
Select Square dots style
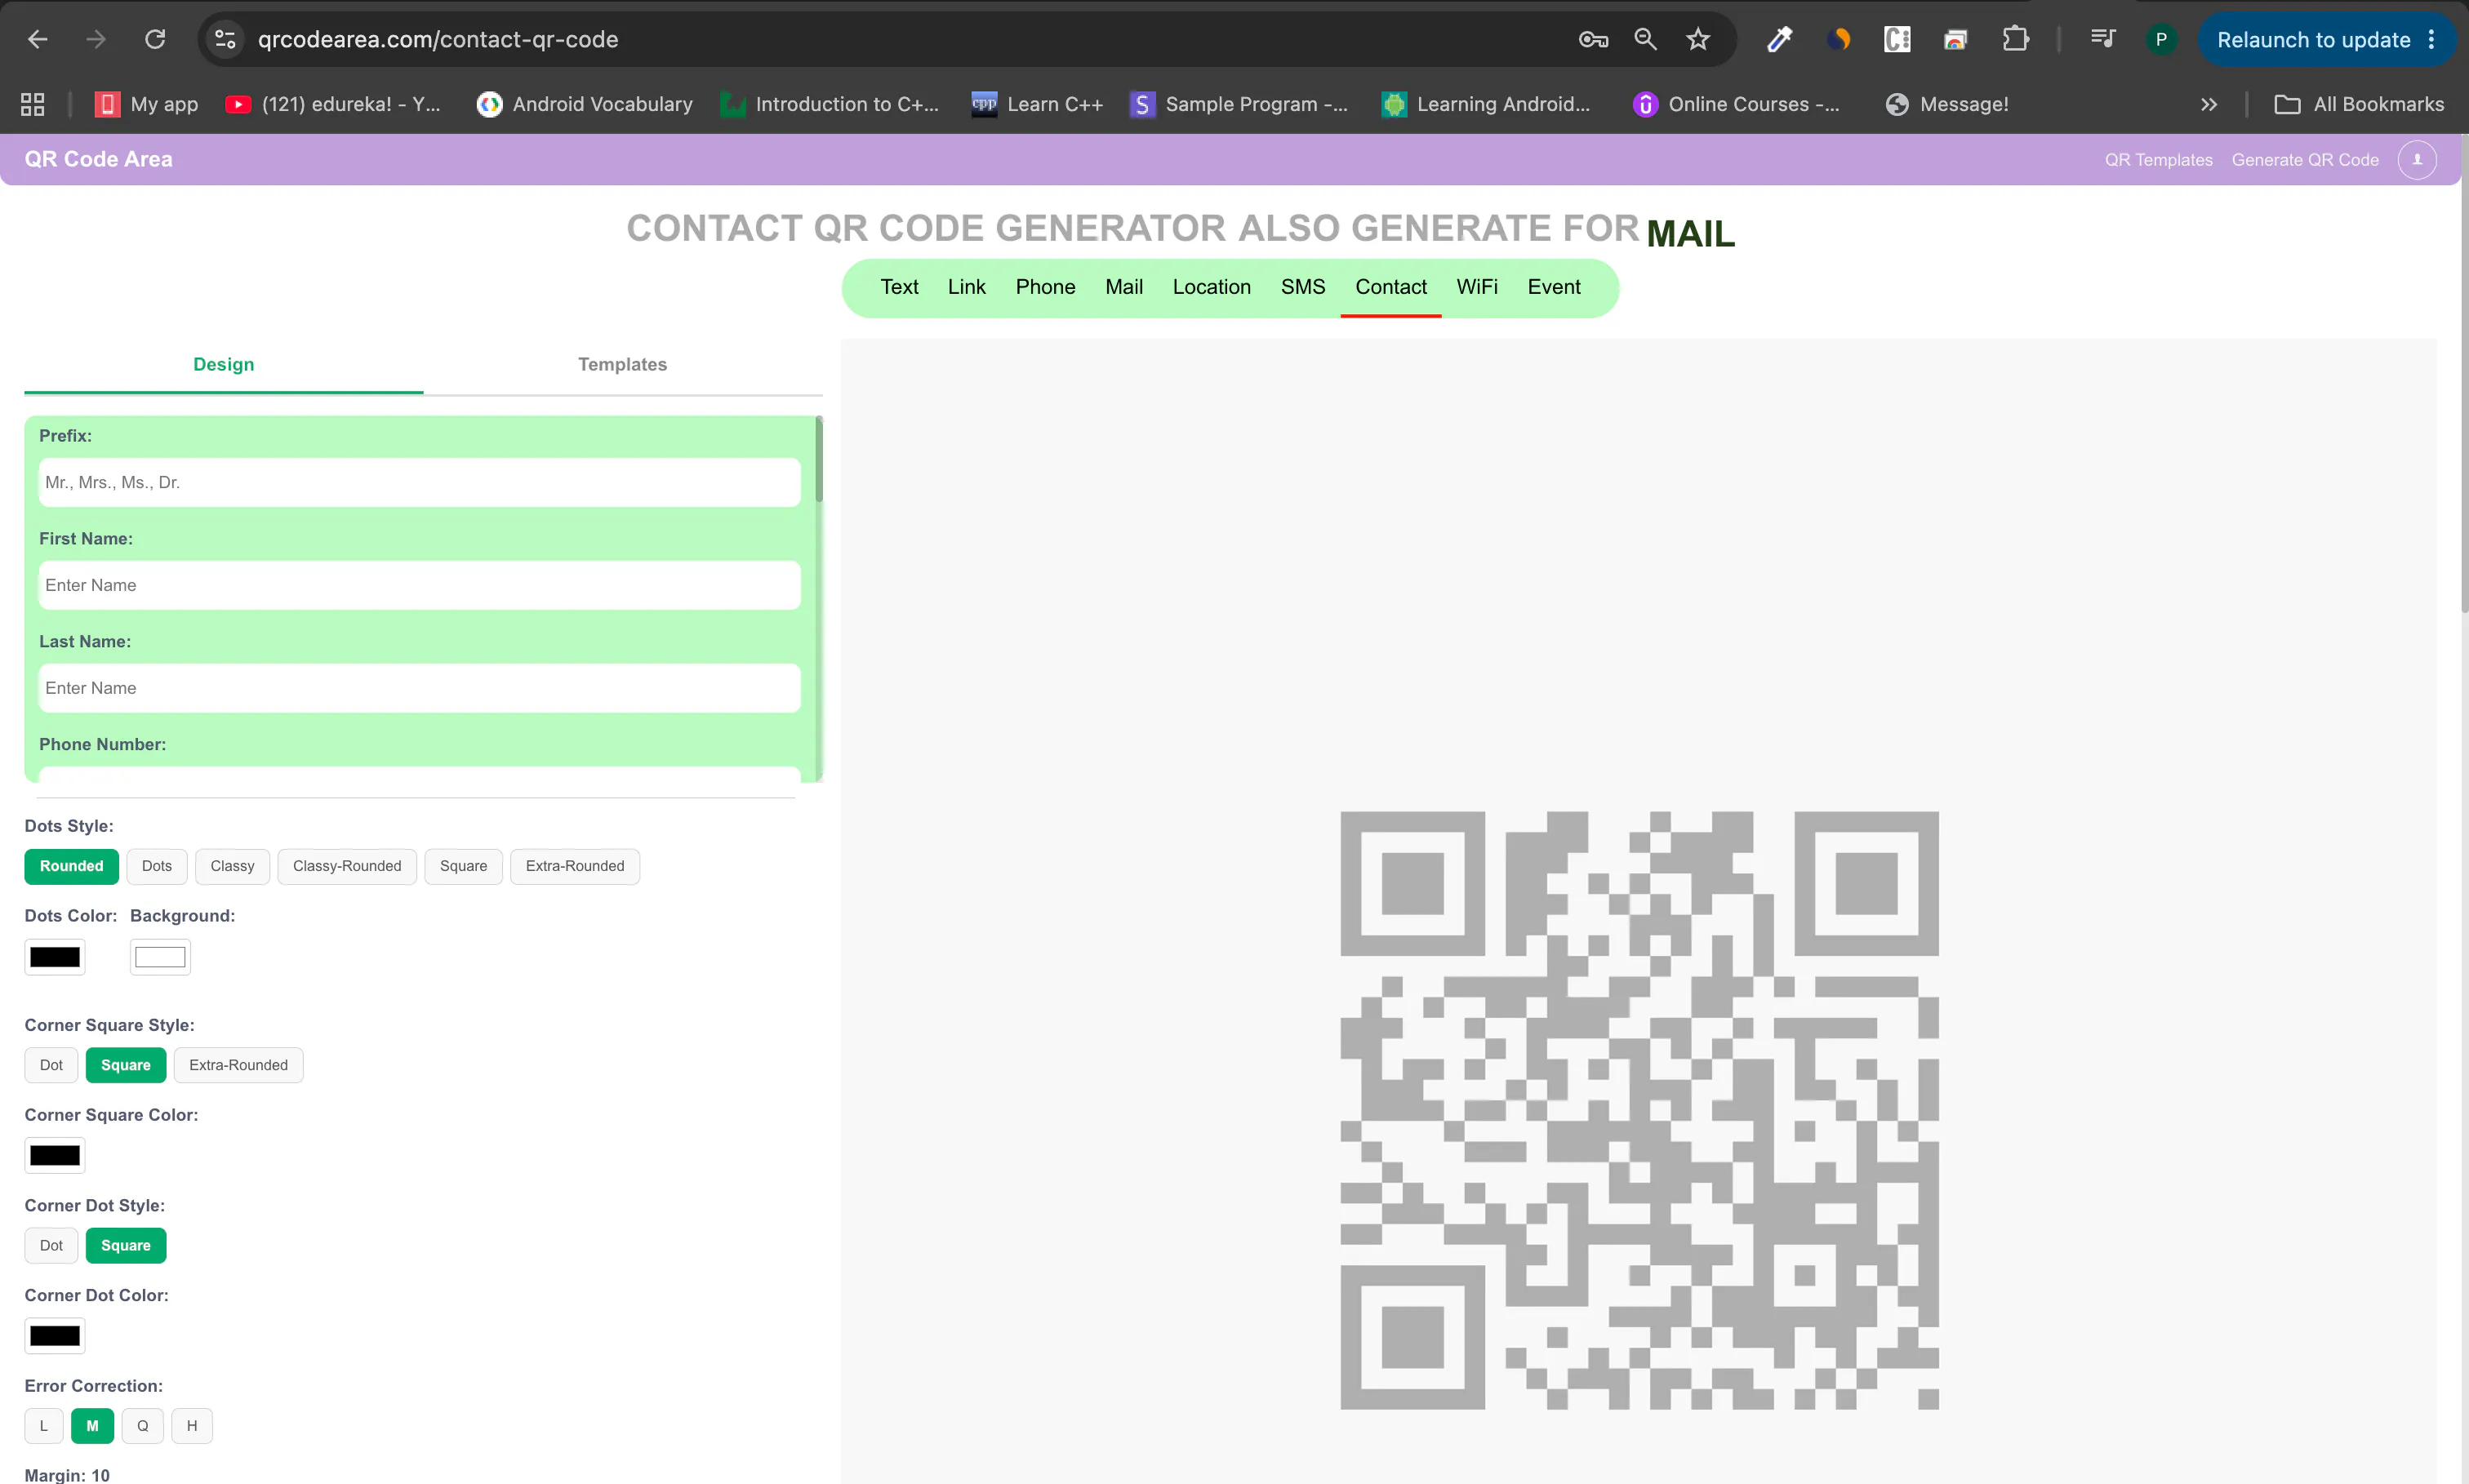pyautogui.click(x=463, y=866)
